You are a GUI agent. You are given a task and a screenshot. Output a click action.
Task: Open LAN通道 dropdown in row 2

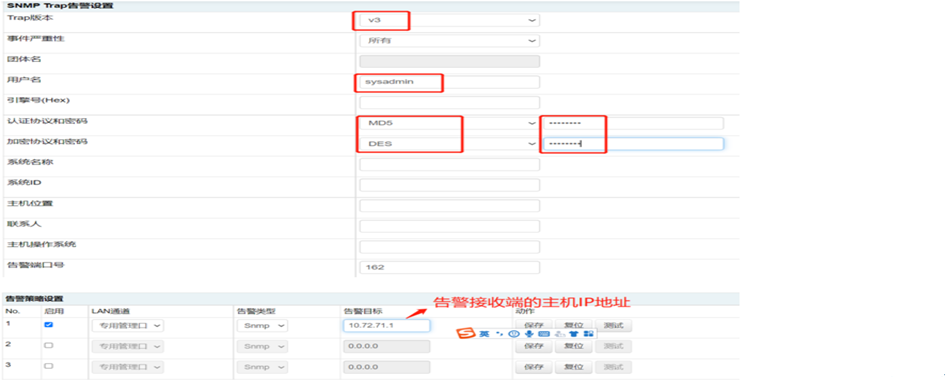point(127,347)
